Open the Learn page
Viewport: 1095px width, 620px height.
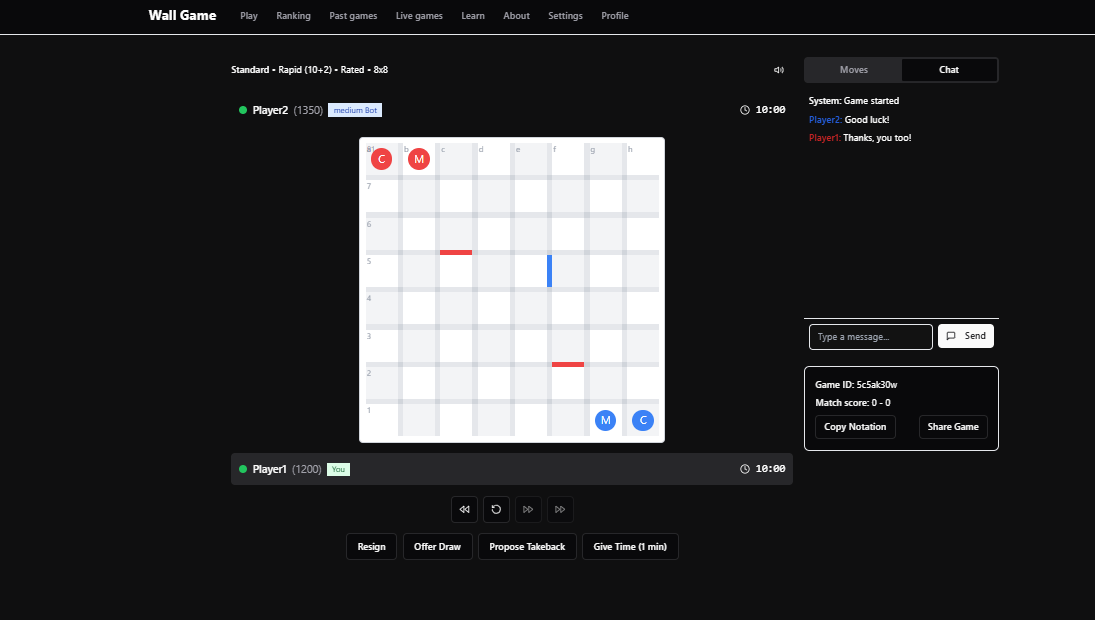pyautogui.click(x=472, y=16)
